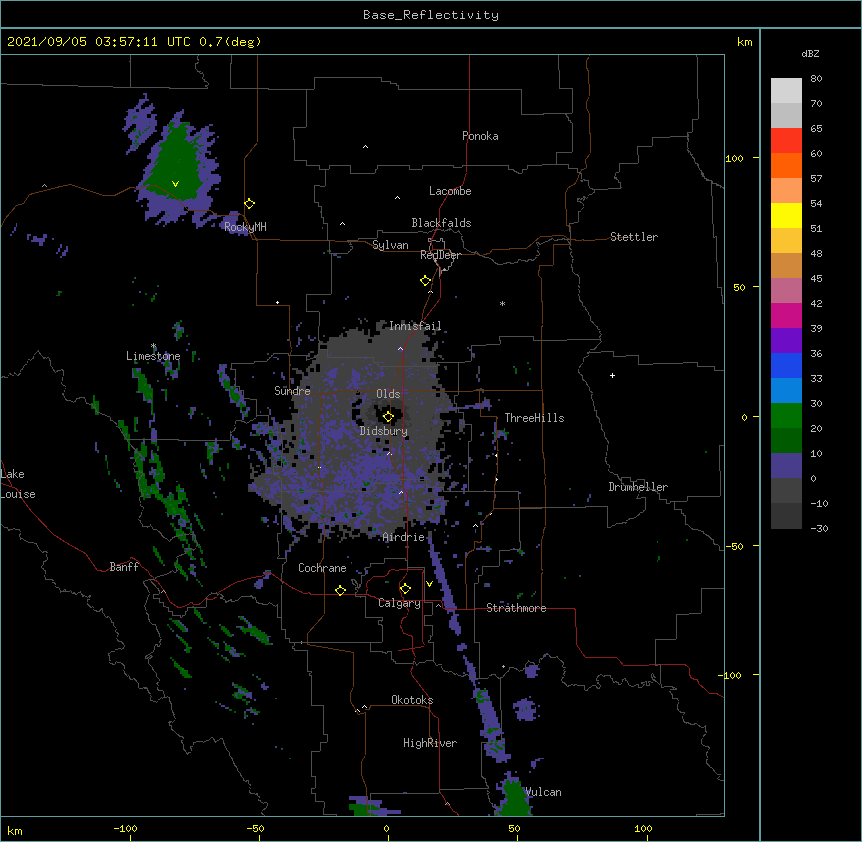Click the Calgary city label
This screenshot has width=862, height=842.
[399, 603]
